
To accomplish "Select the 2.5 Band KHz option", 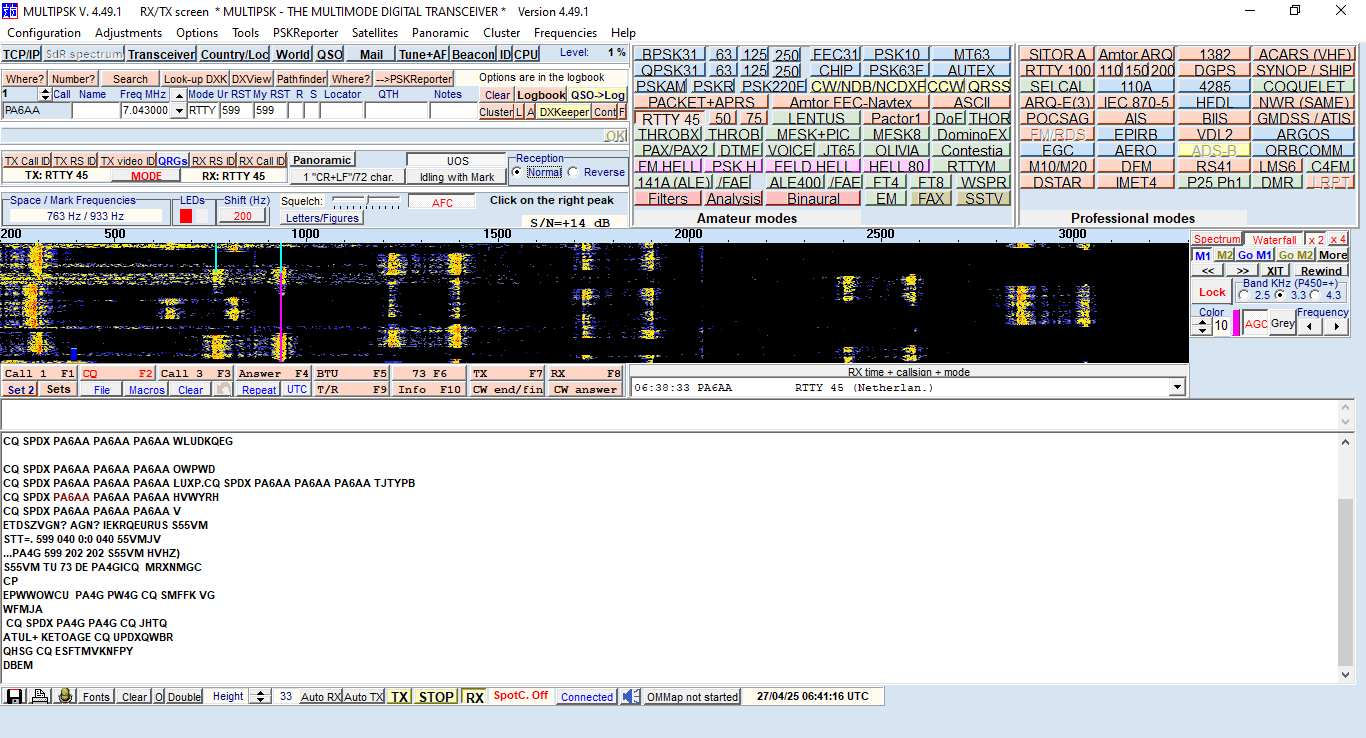I will tap(1243, 295).
